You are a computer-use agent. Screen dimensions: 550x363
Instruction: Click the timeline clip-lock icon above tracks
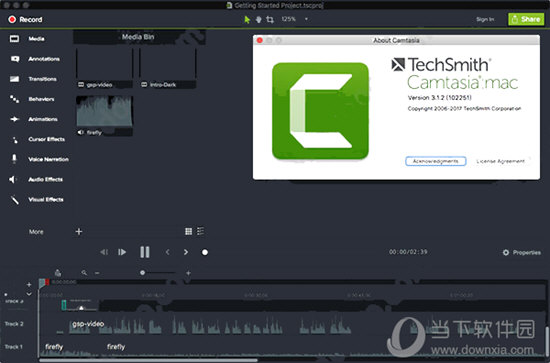pos(58,273)
